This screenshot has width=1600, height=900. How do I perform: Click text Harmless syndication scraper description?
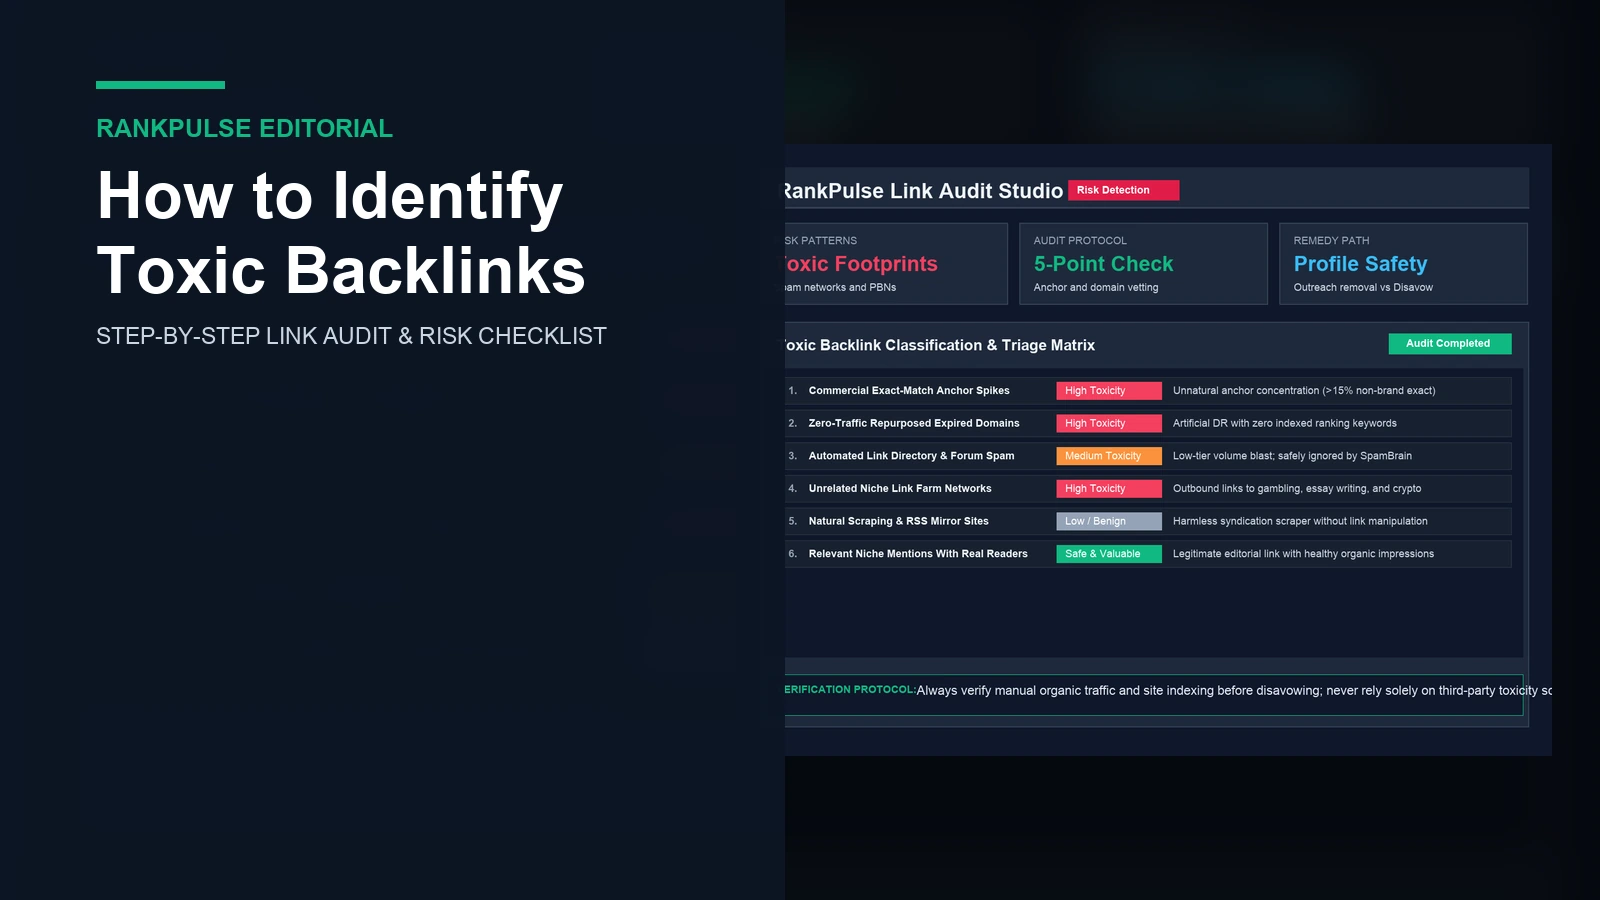[1300, 521]
